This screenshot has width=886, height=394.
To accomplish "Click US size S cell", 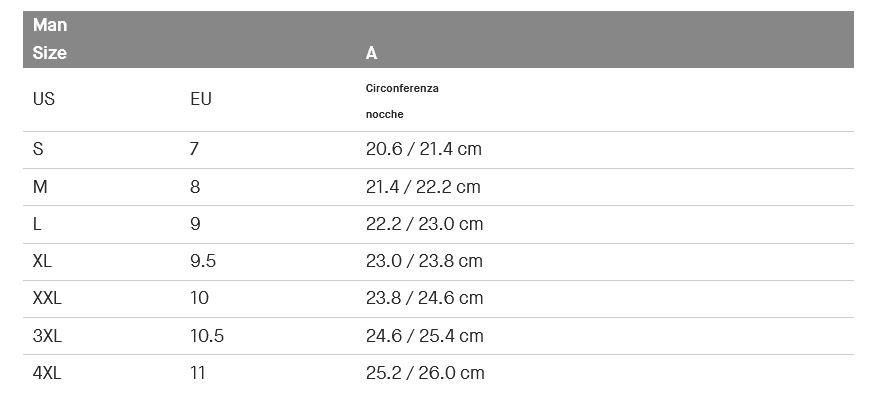I will [38, 149].
